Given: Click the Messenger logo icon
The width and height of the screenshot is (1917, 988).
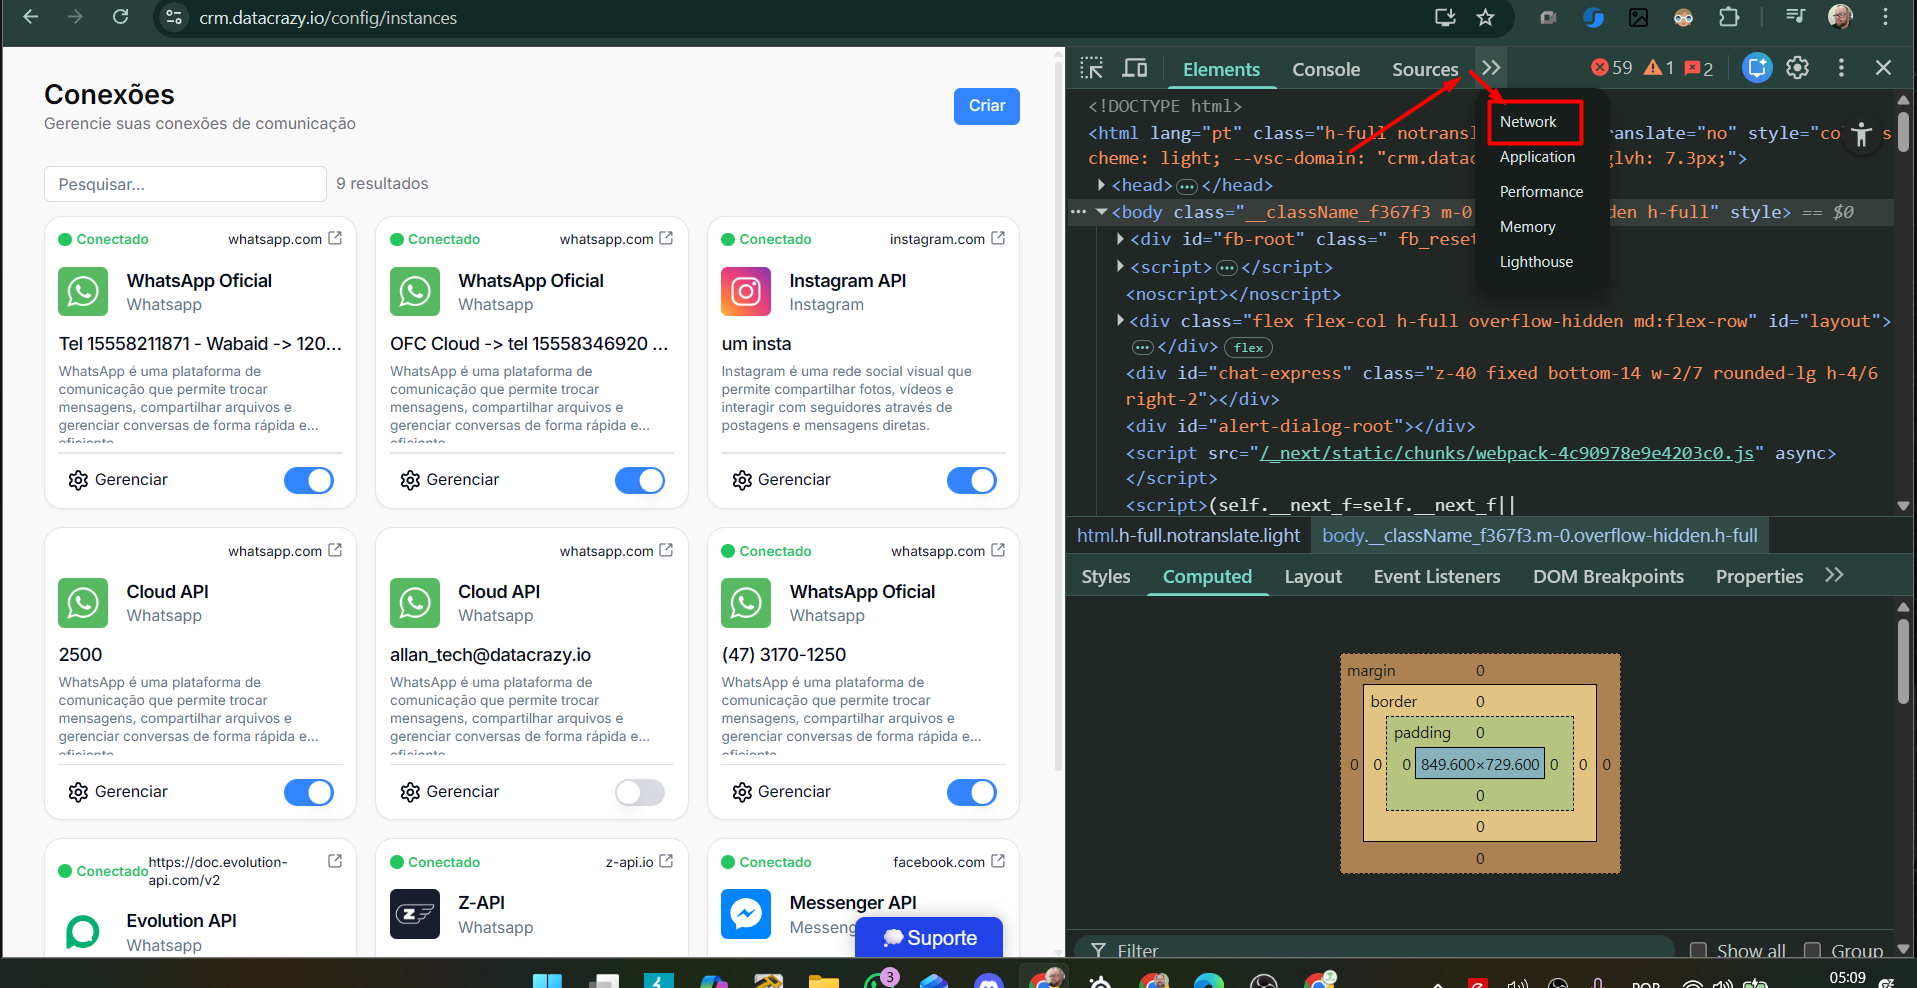Looking at the screenshot, I should (746, 914).
